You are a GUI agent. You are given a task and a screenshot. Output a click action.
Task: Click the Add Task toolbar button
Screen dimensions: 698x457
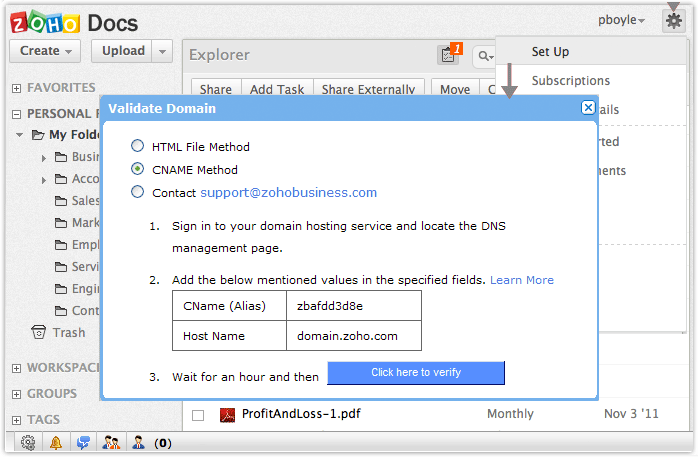click(x=277, y=88)
